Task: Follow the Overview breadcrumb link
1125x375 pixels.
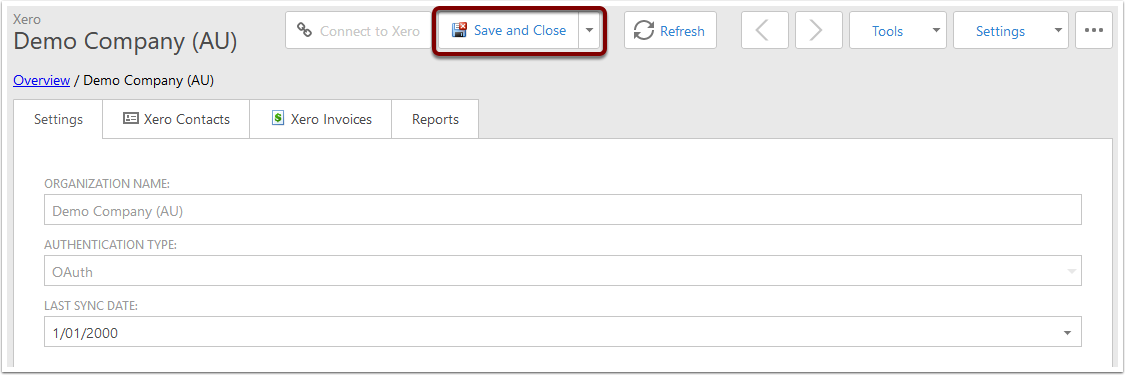Action: pyautogui.click(x=42, y=80)
